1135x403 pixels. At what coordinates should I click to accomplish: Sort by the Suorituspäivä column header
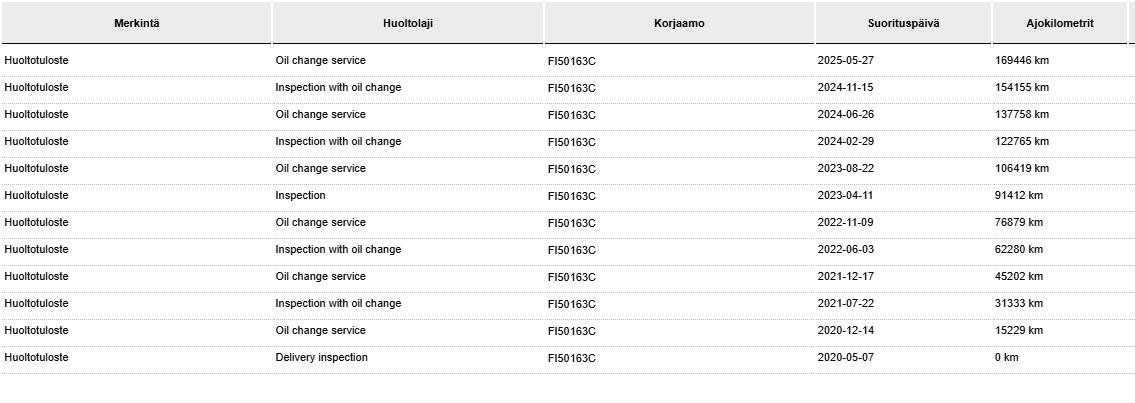coord(903,23)
